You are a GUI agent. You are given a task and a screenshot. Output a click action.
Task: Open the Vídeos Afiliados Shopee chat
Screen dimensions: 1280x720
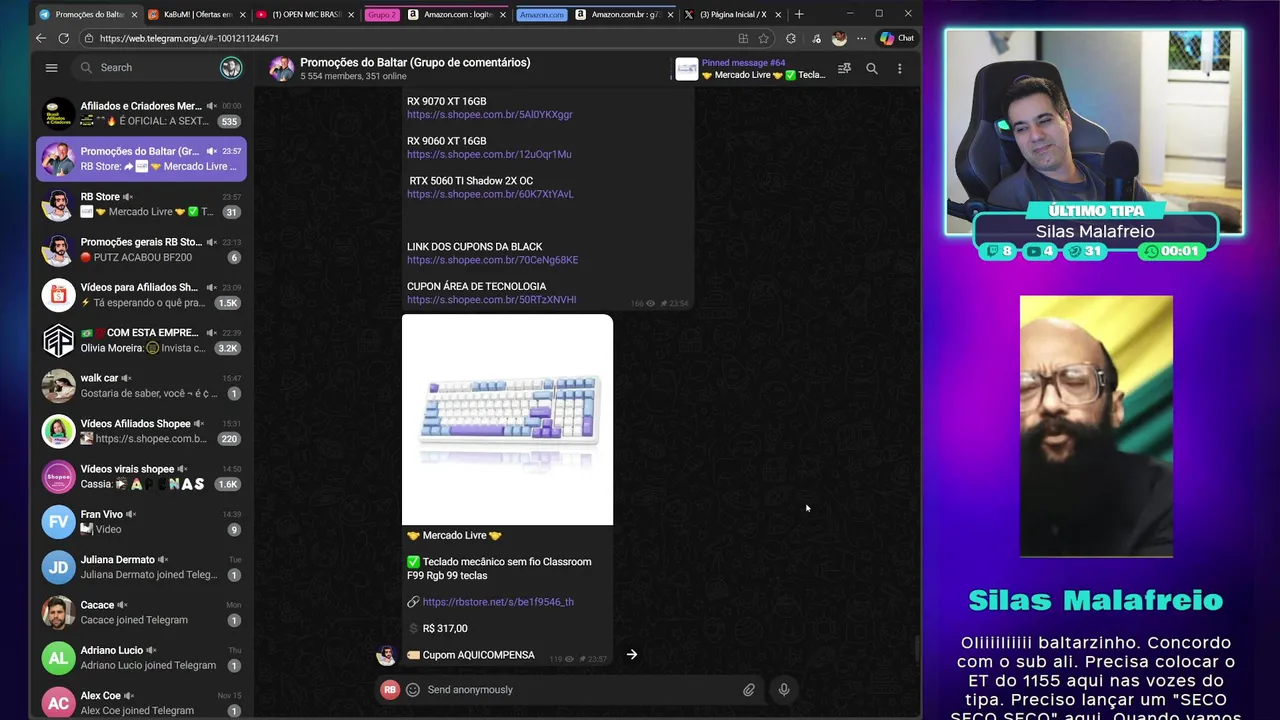tap(141, 431)
